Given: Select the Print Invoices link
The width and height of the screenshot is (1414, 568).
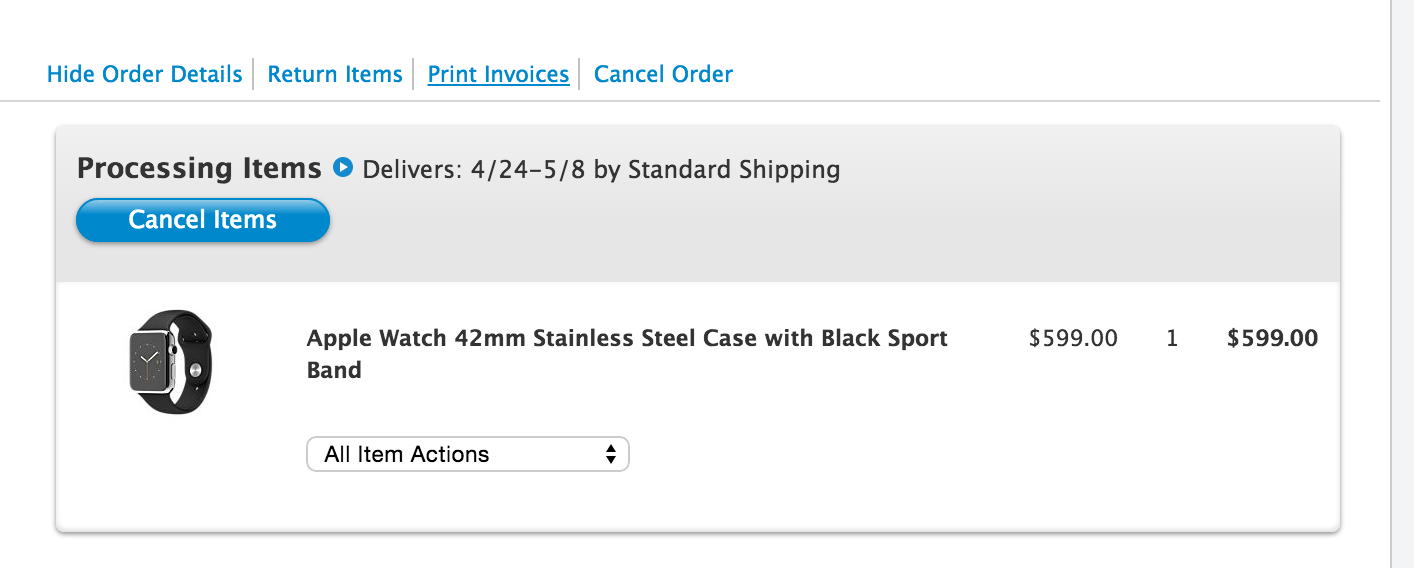Looking at the screenshot, I should click(x=498, y=74).
